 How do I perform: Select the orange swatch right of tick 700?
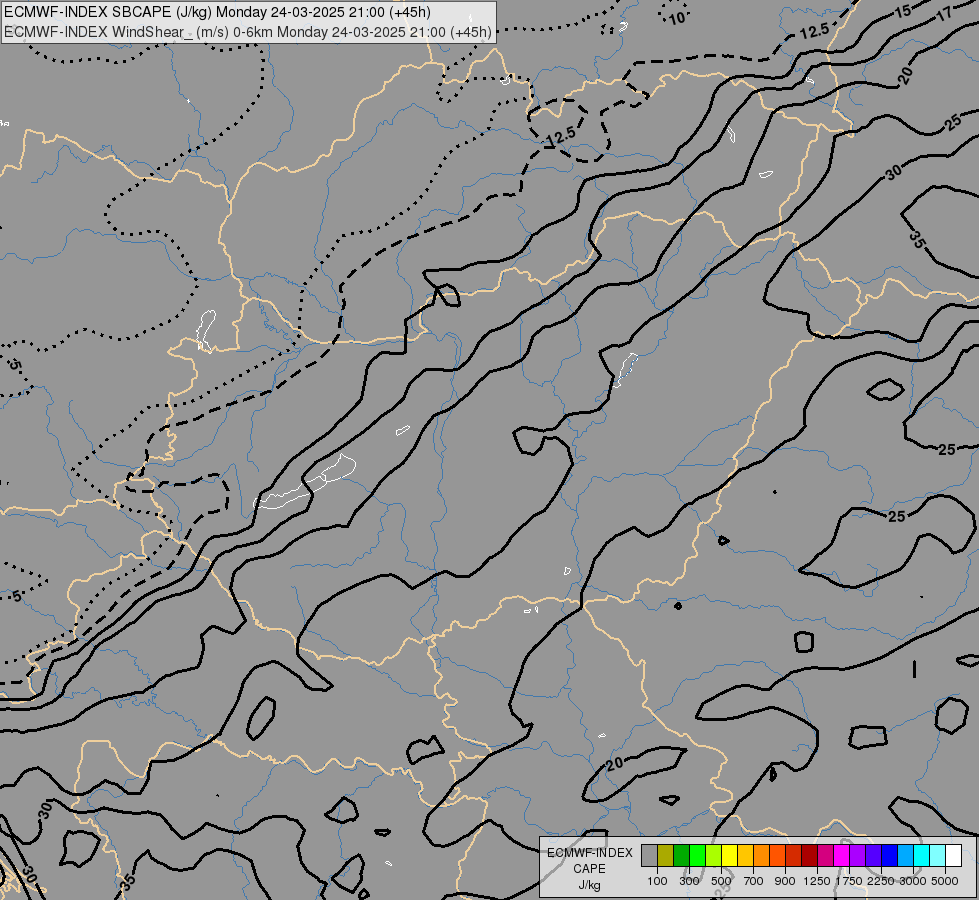[762, 856]
